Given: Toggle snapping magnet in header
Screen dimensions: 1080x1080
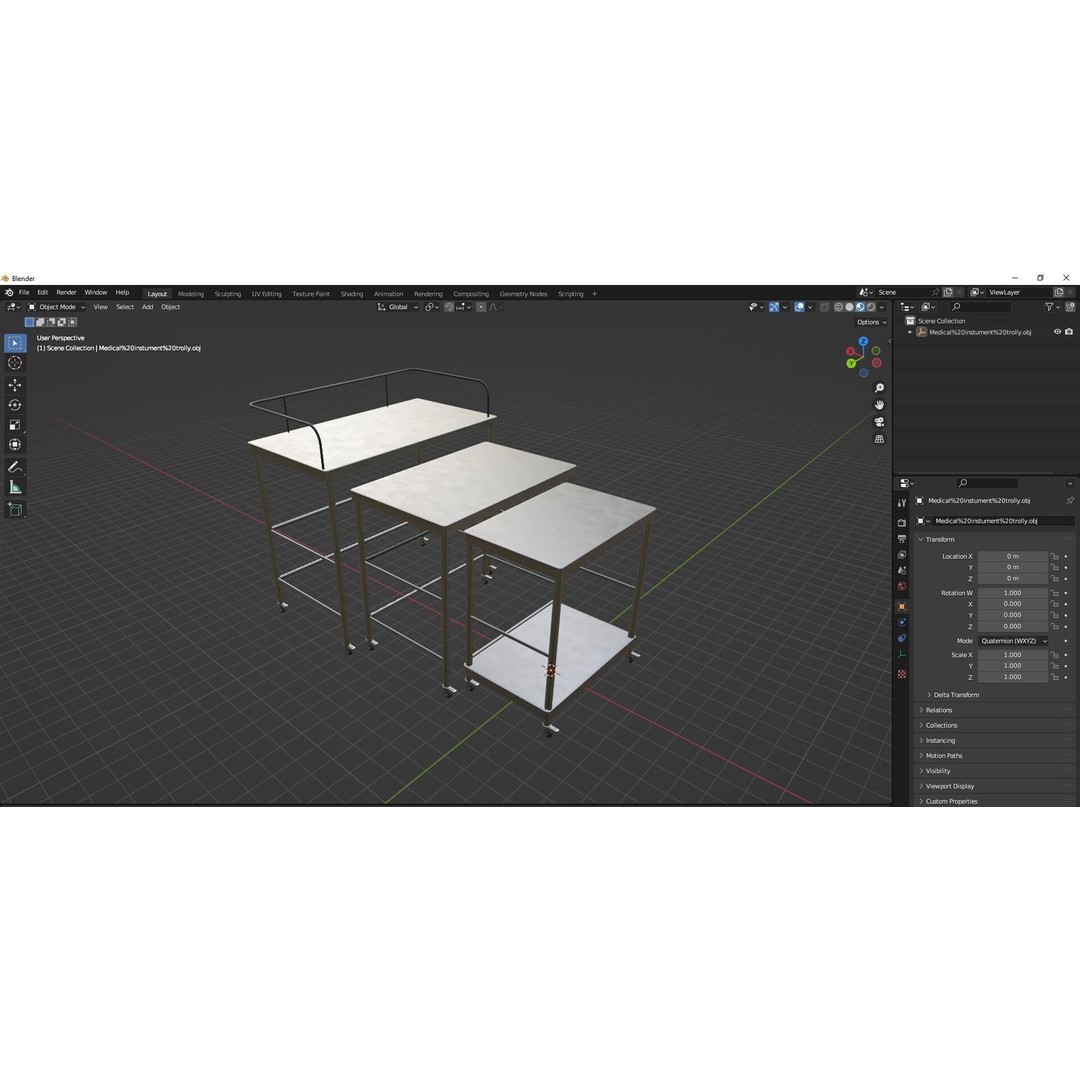Looking at the screenshot, I should click(449, 307).
